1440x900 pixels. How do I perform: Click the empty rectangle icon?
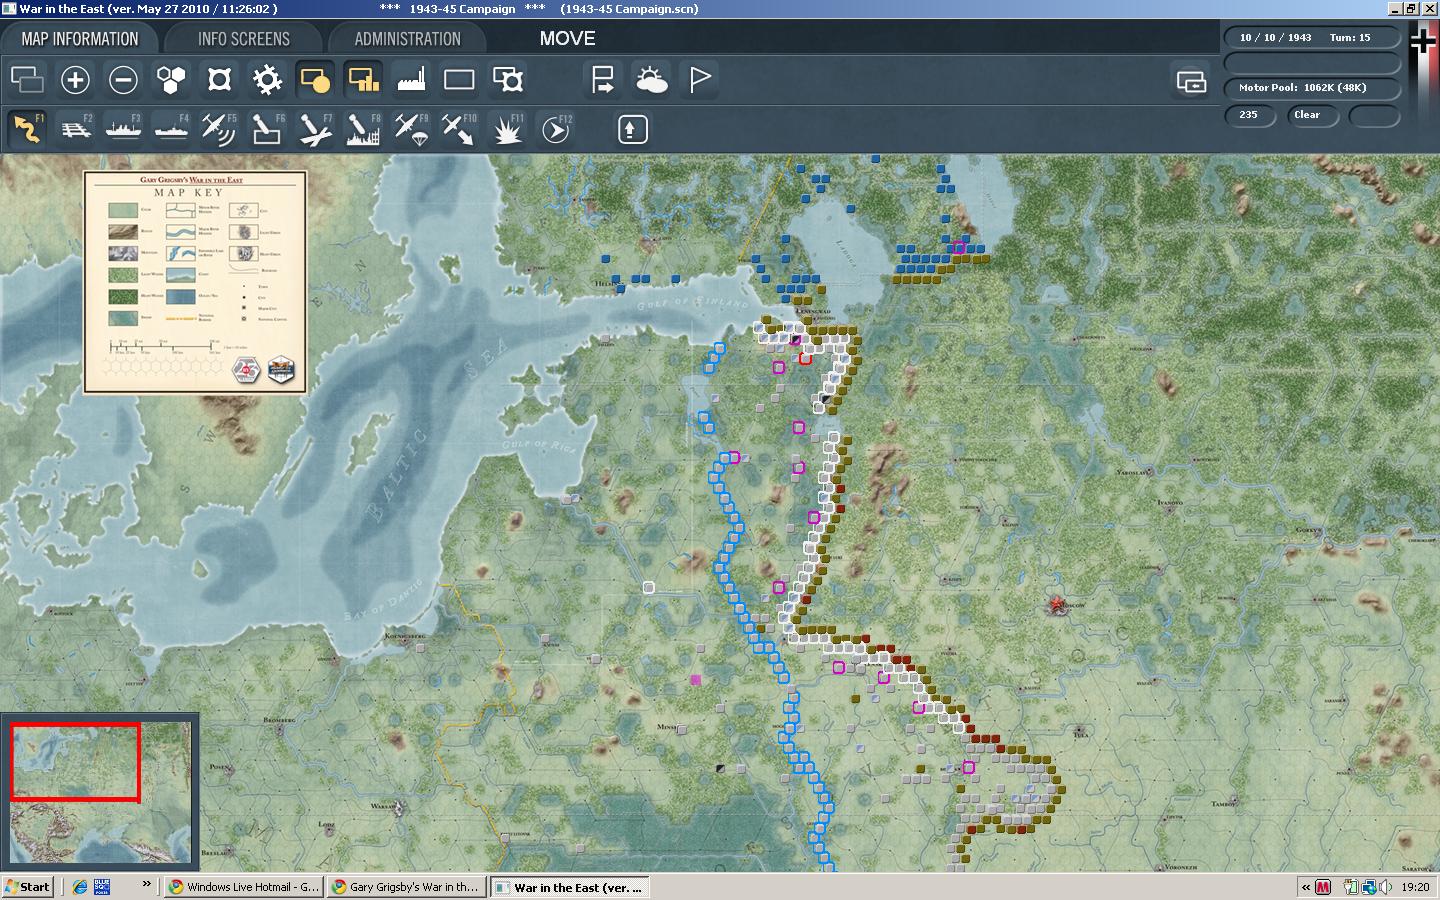[459, 79]
